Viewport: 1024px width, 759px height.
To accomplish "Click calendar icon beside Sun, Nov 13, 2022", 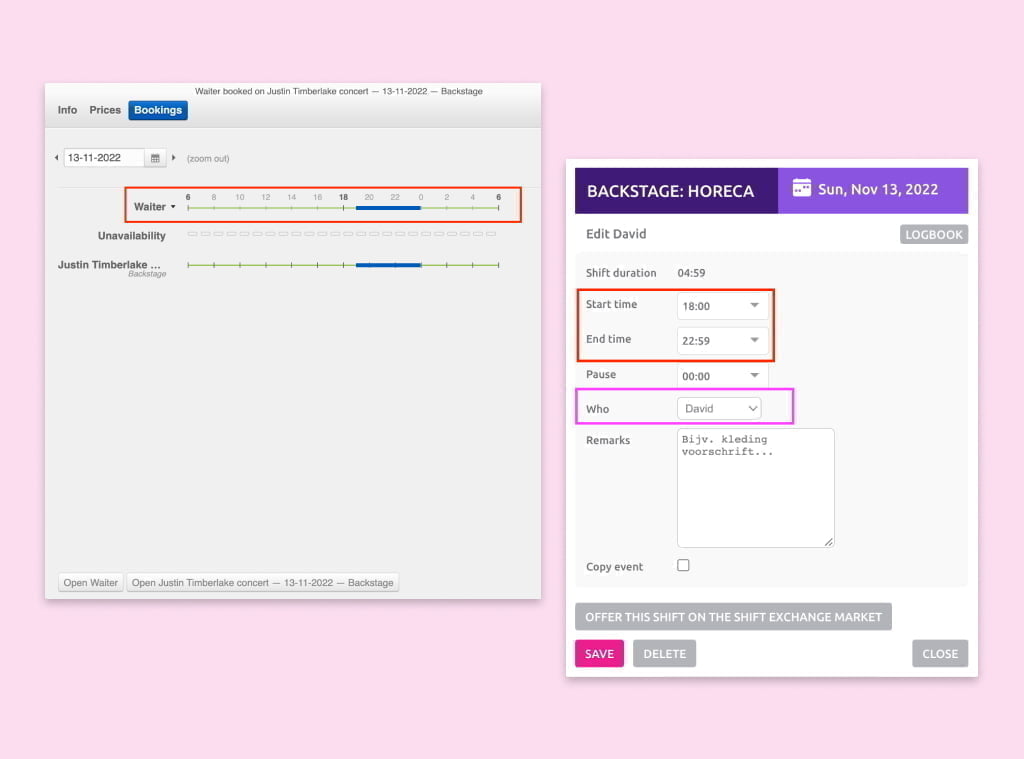I will 801,189.
